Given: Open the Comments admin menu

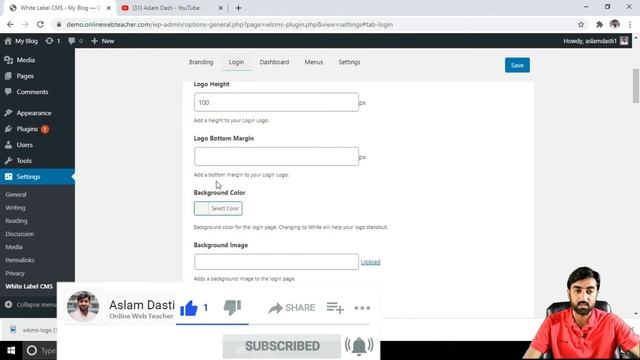Looking at the screenshot, I should 32,92.
